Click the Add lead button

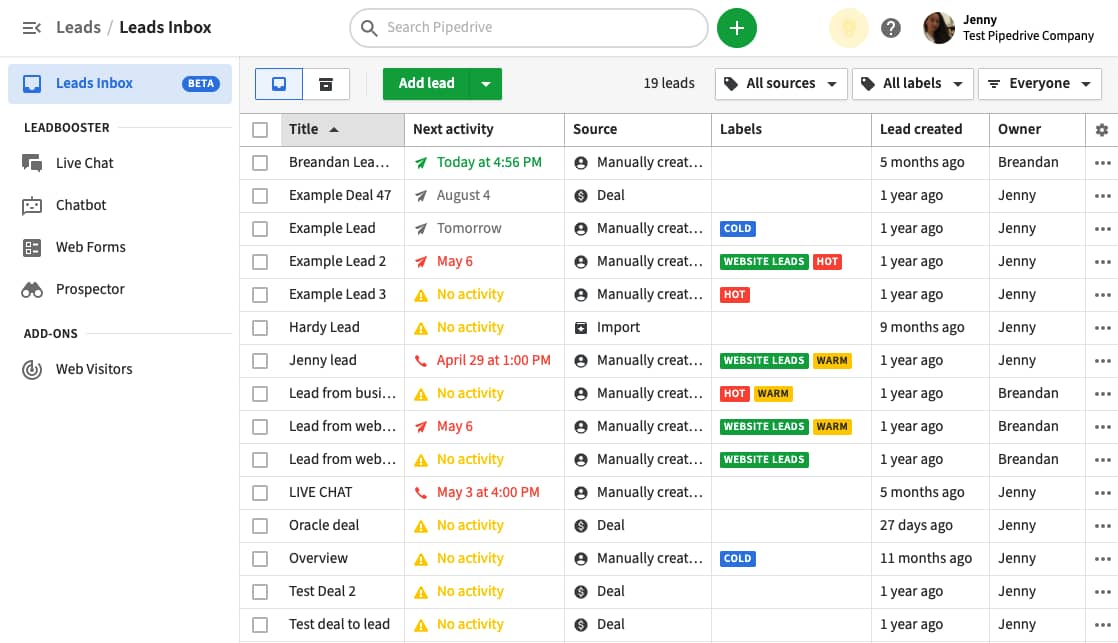point(426,84)
